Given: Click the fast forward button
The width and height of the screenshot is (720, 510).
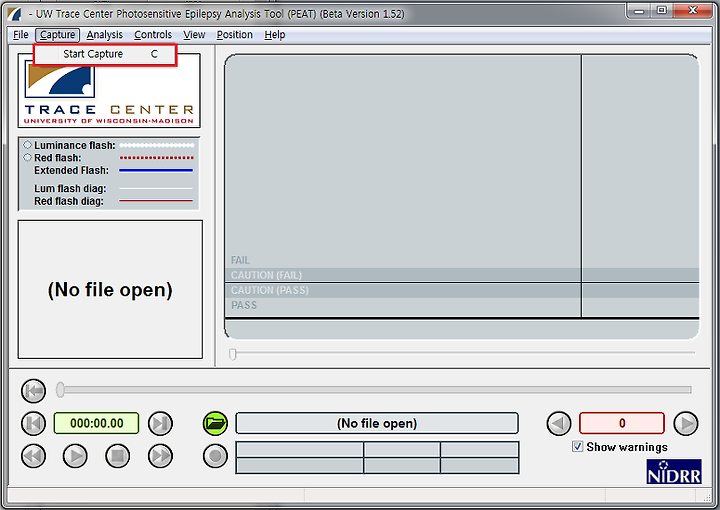Looking at the screenshot, I should coord(160,456).
